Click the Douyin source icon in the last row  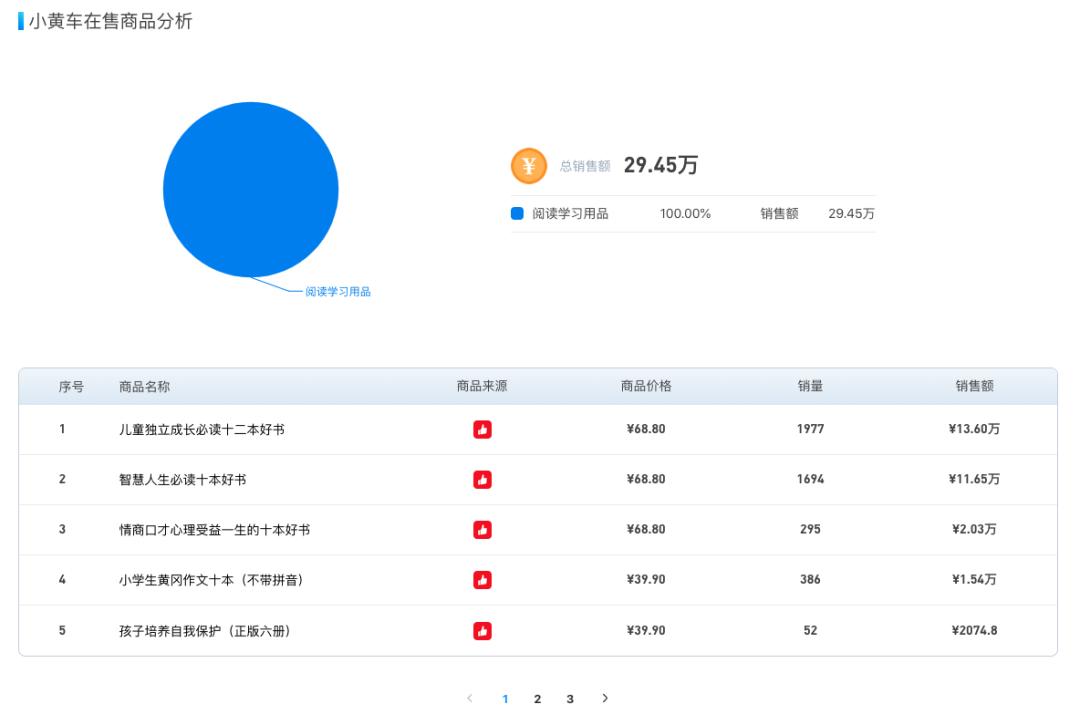[x=481, y=631]
